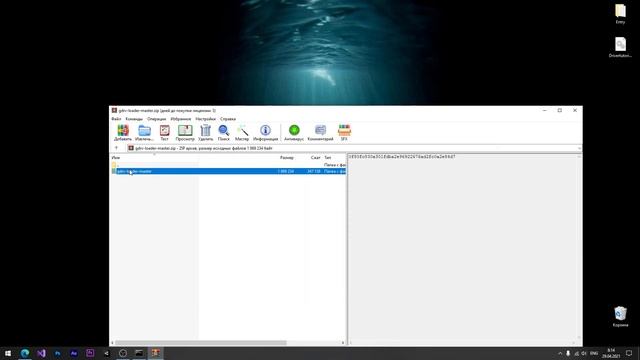
Task: Go up one folder level arrow
Action: (x=116, y=148)
